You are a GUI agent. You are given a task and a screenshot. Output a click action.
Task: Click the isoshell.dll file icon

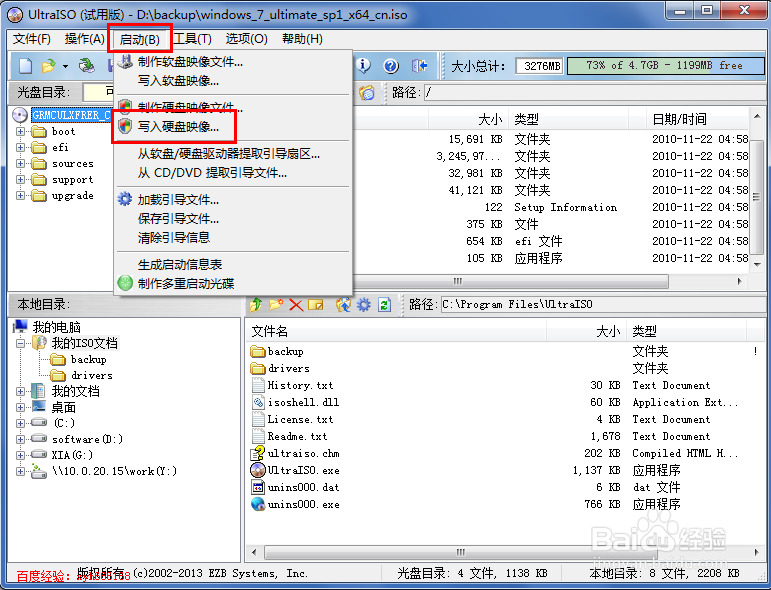(258, 402)
